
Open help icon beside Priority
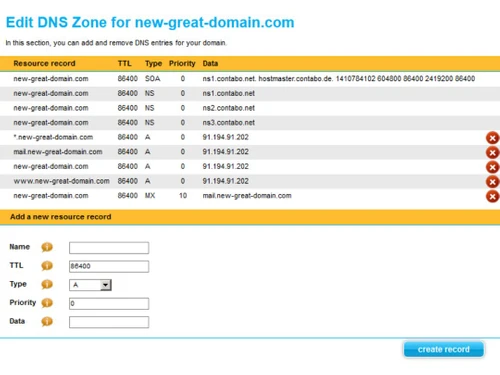[x=47, y=303]
